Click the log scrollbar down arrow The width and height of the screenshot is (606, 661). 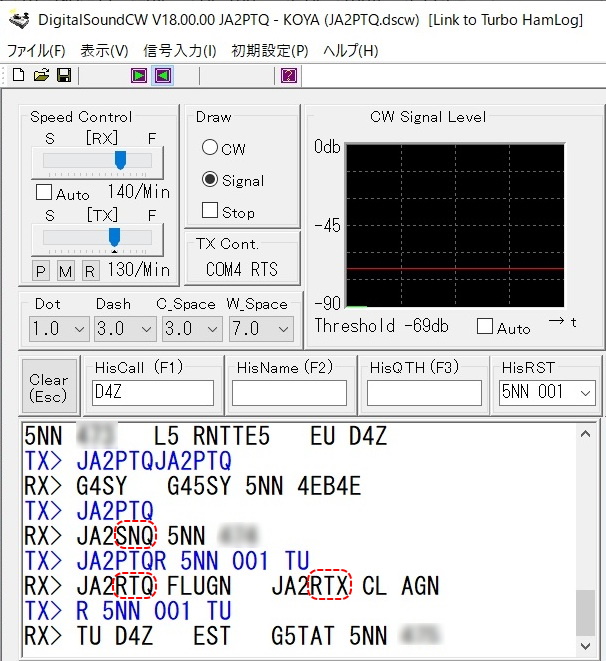[585, 646]
